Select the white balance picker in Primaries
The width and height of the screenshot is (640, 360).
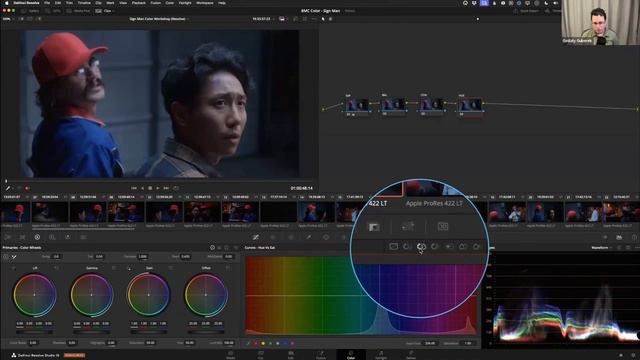[x=14, y=257]
